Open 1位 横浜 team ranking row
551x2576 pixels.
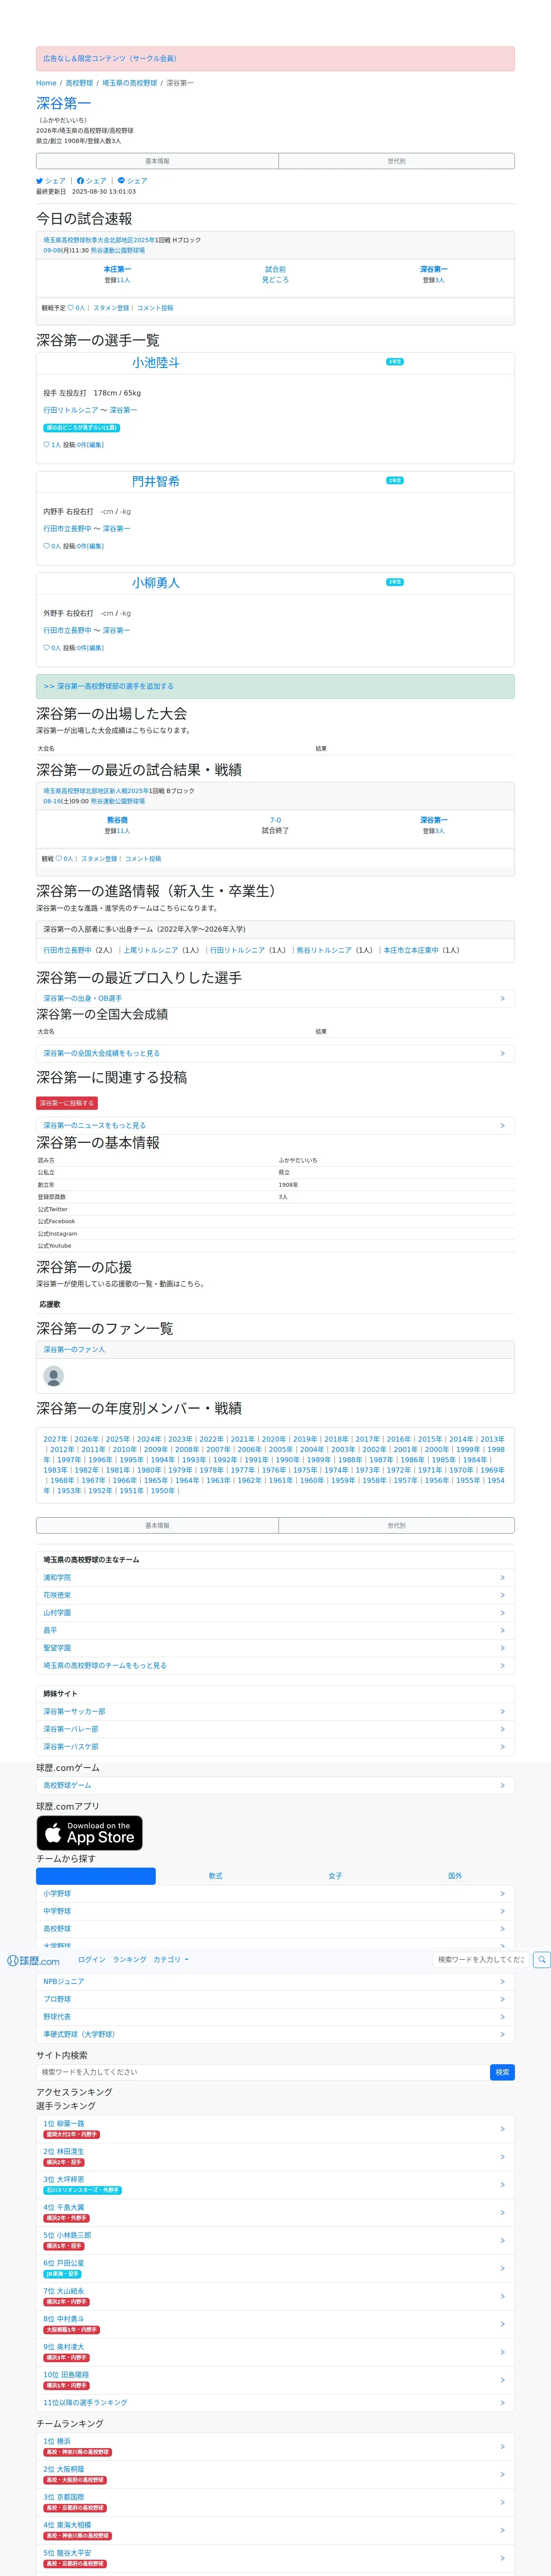pyautogui.click(x=275, y=2447)
